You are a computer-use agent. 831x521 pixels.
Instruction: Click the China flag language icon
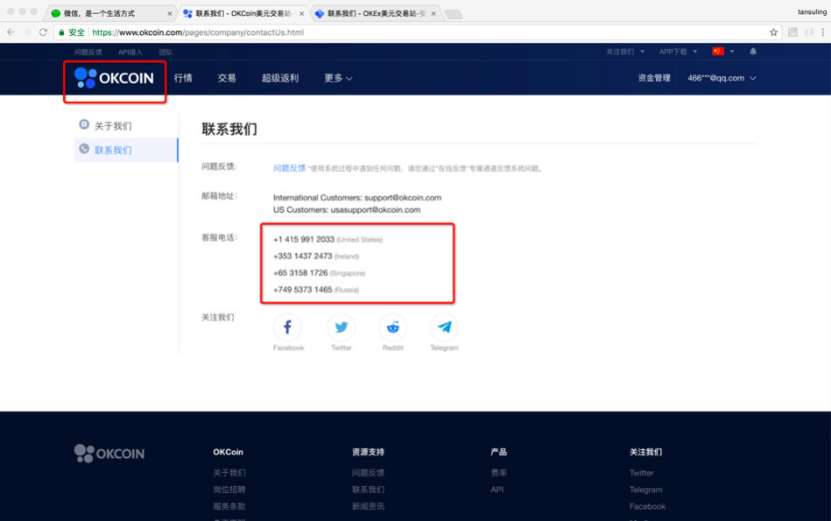(718, 51)
